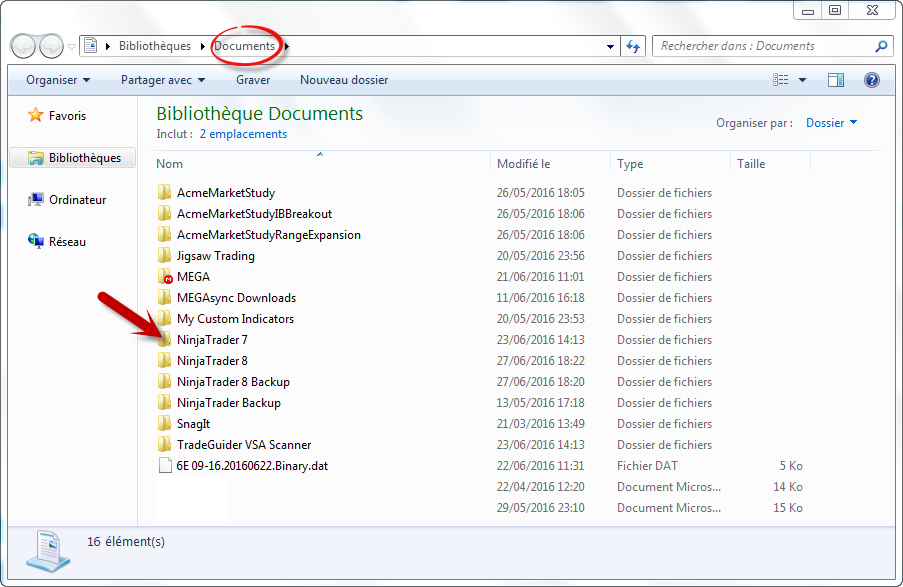The image size is (903, 587).
Task: Click the Fichier DAT type cell
Action: click(647, 466)
